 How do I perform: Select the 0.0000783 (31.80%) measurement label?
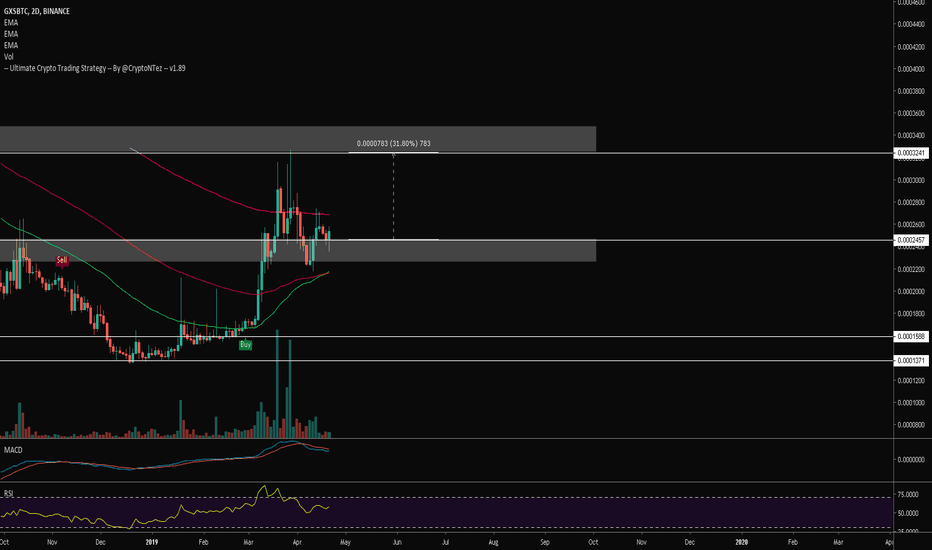tap(393, 143)
